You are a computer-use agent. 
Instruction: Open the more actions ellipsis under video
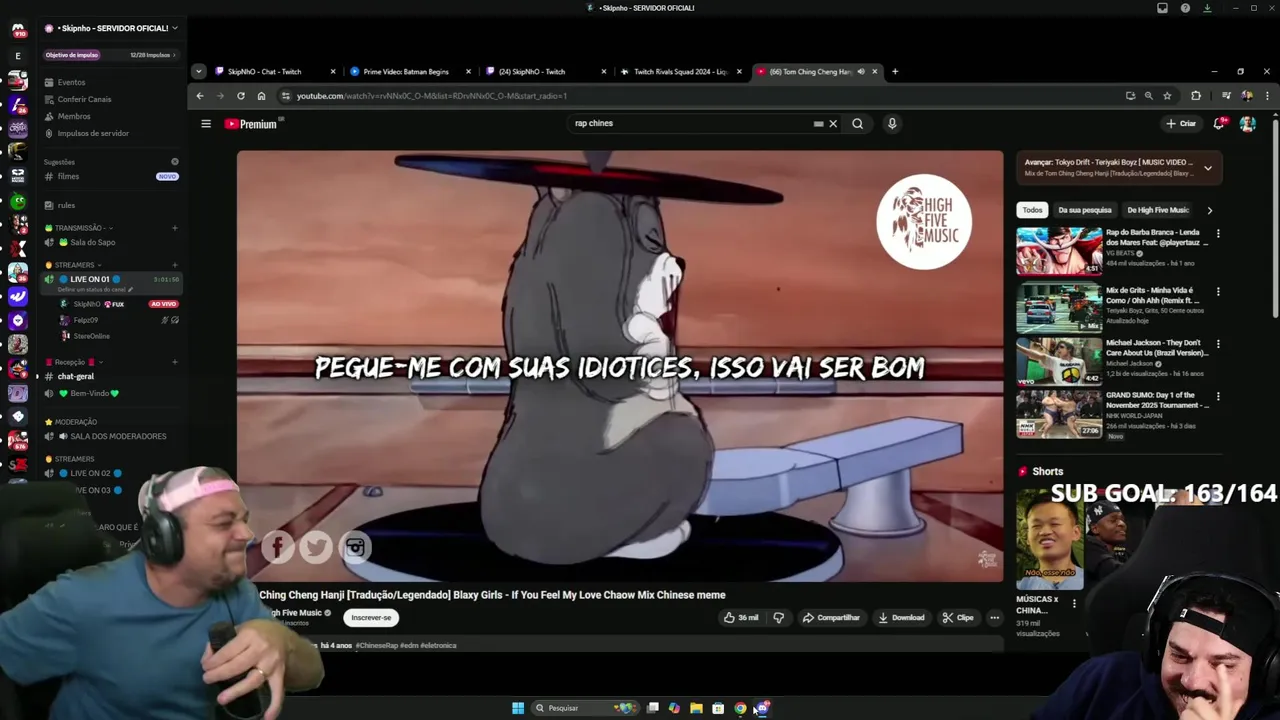click(x=994, y=618)
